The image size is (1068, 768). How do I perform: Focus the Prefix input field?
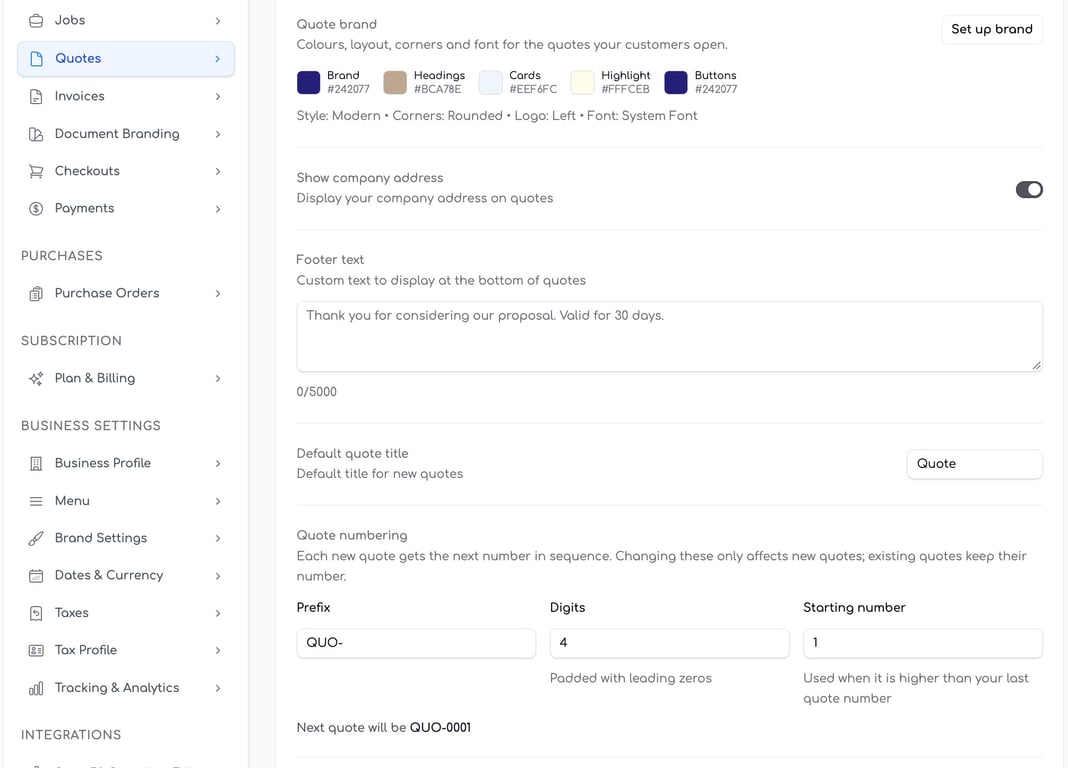tap(416, 643)
